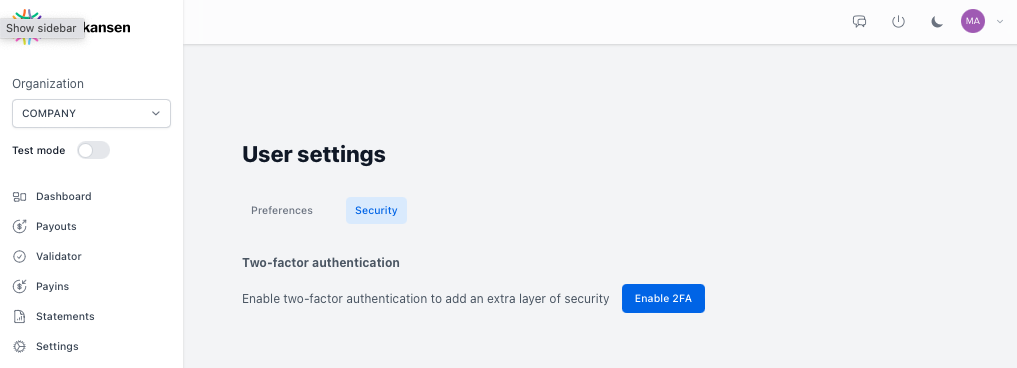
Task: Switch to dark mode with moon icon
Action: [937, 21]
